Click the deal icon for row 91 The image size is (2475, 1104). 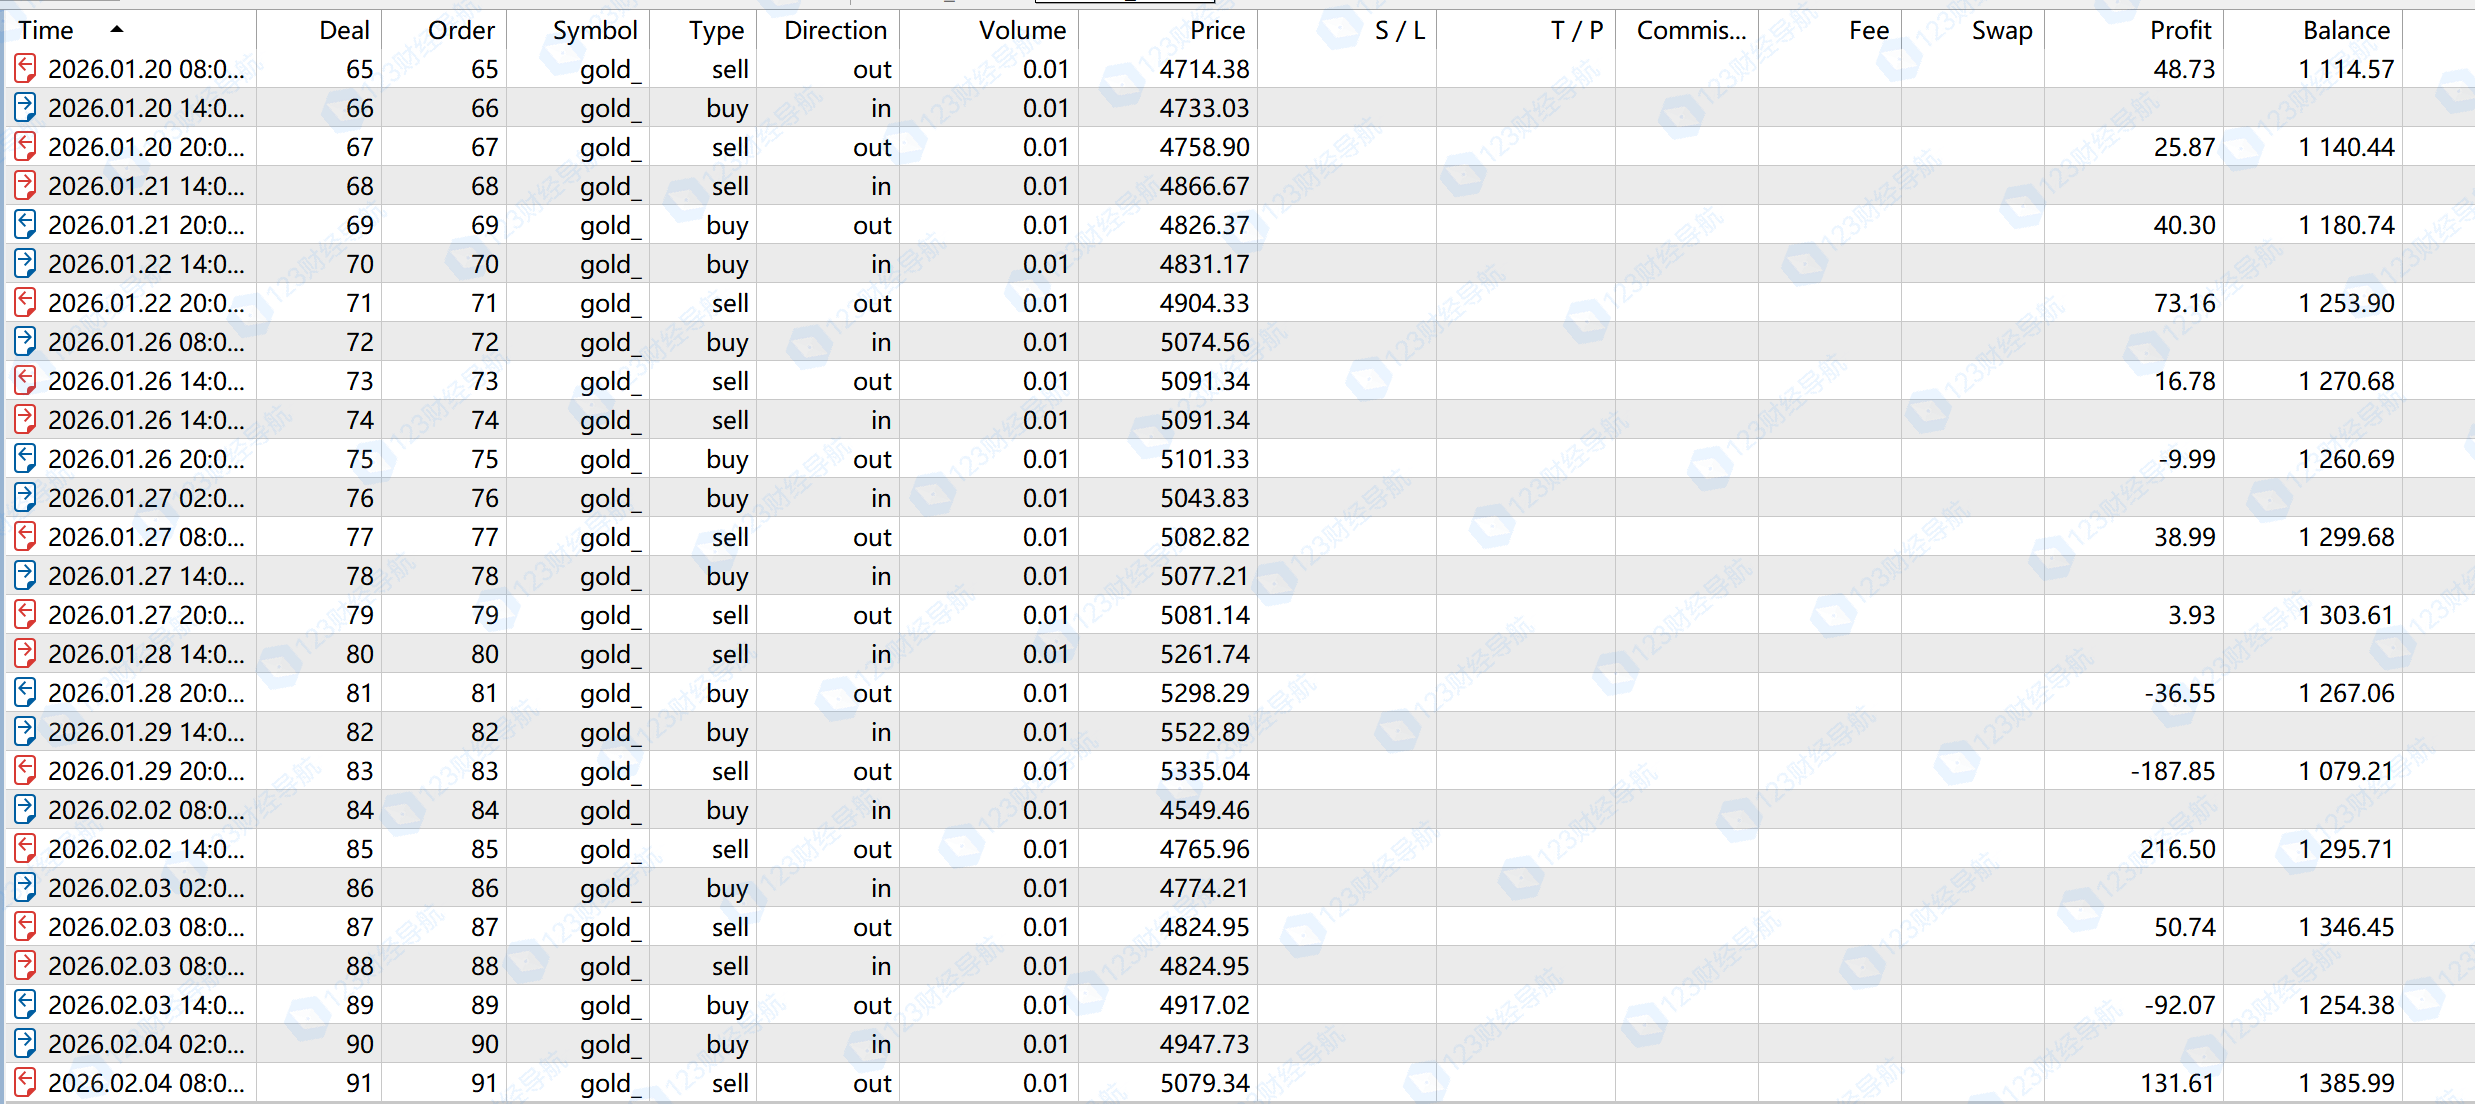pyautogui.click(x=26, y=1083)
